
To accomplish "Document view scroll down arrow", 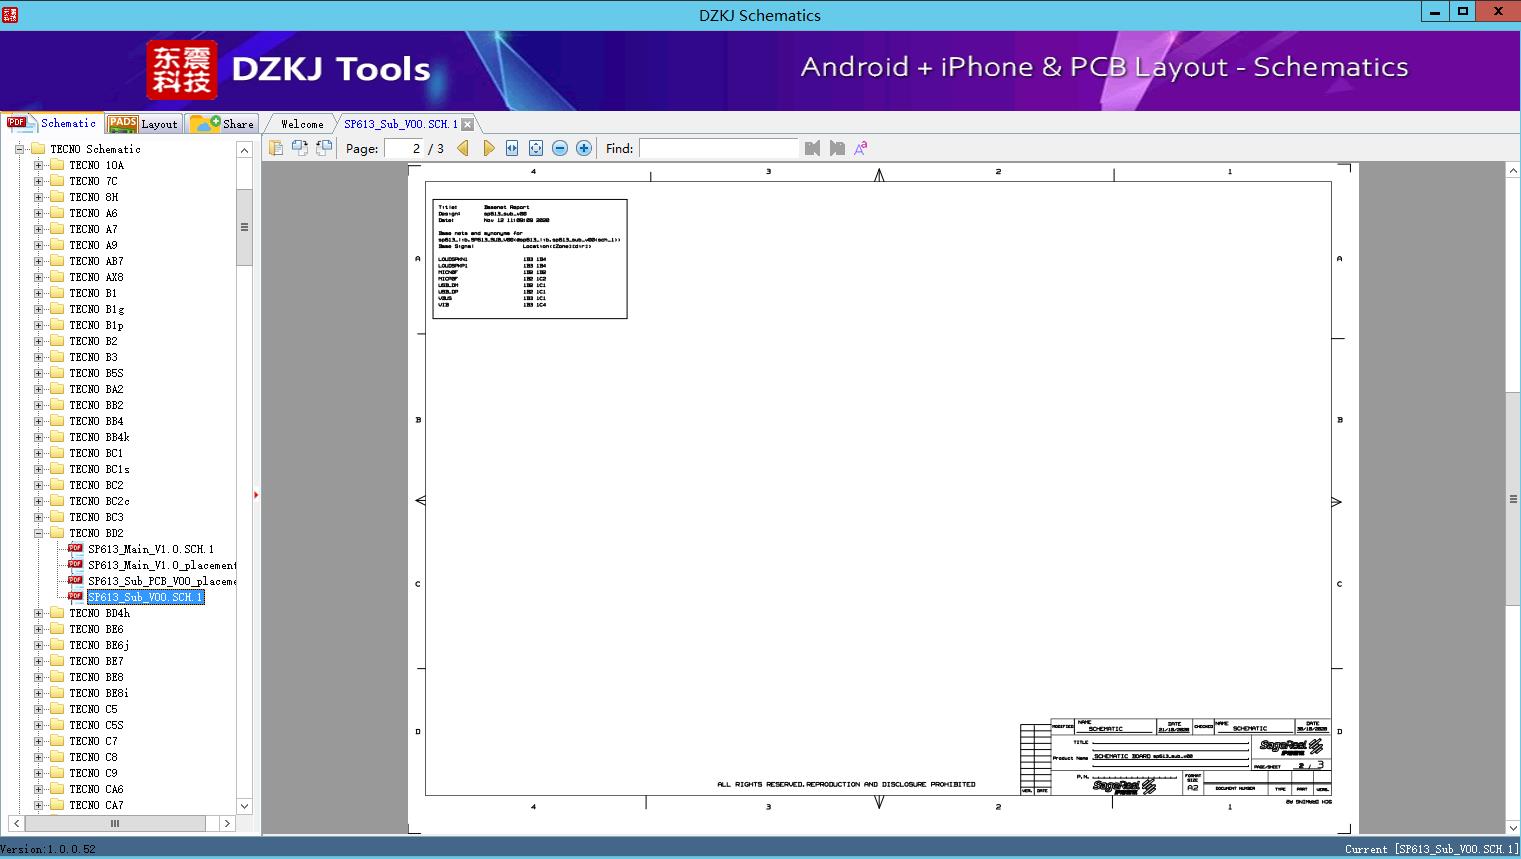I will click(x=1513, y=828).
